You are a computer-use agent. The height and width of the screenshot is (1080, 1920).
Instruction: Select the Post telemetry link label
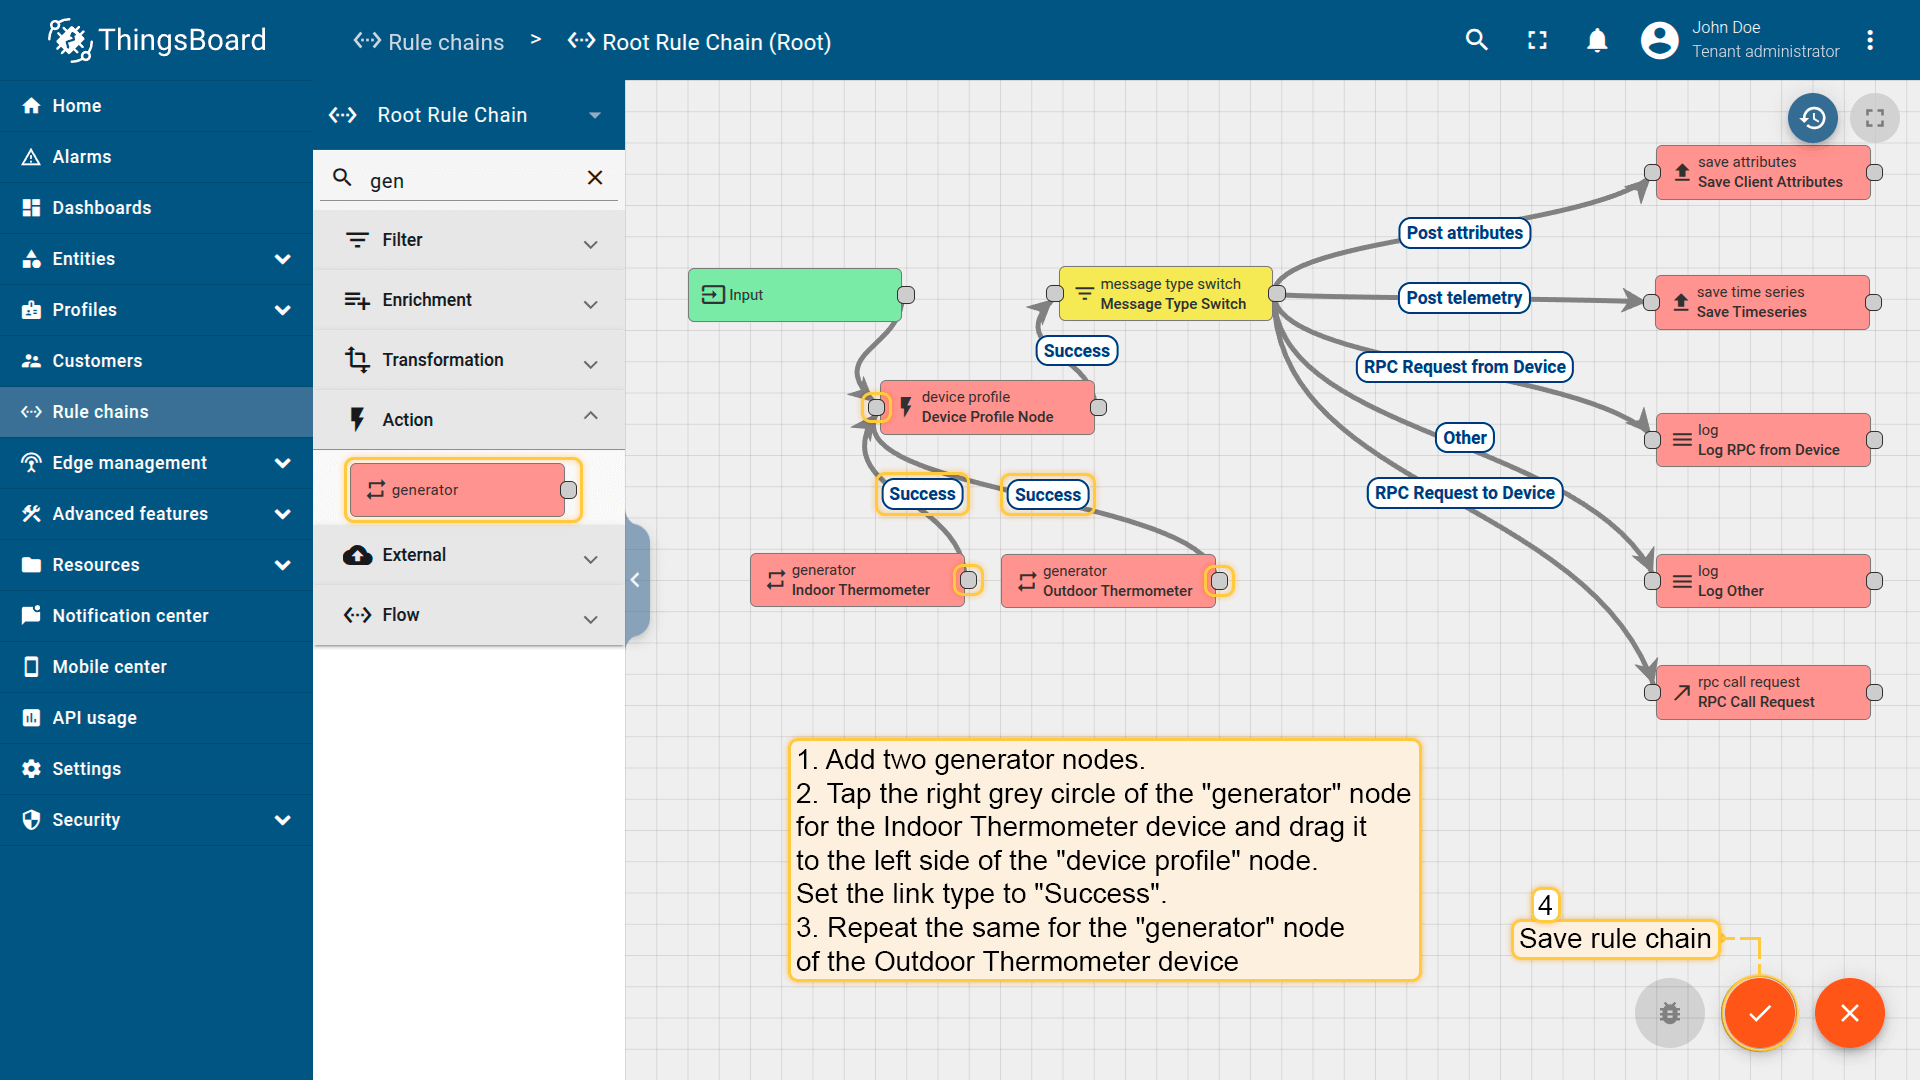(x=1463, y=298)
